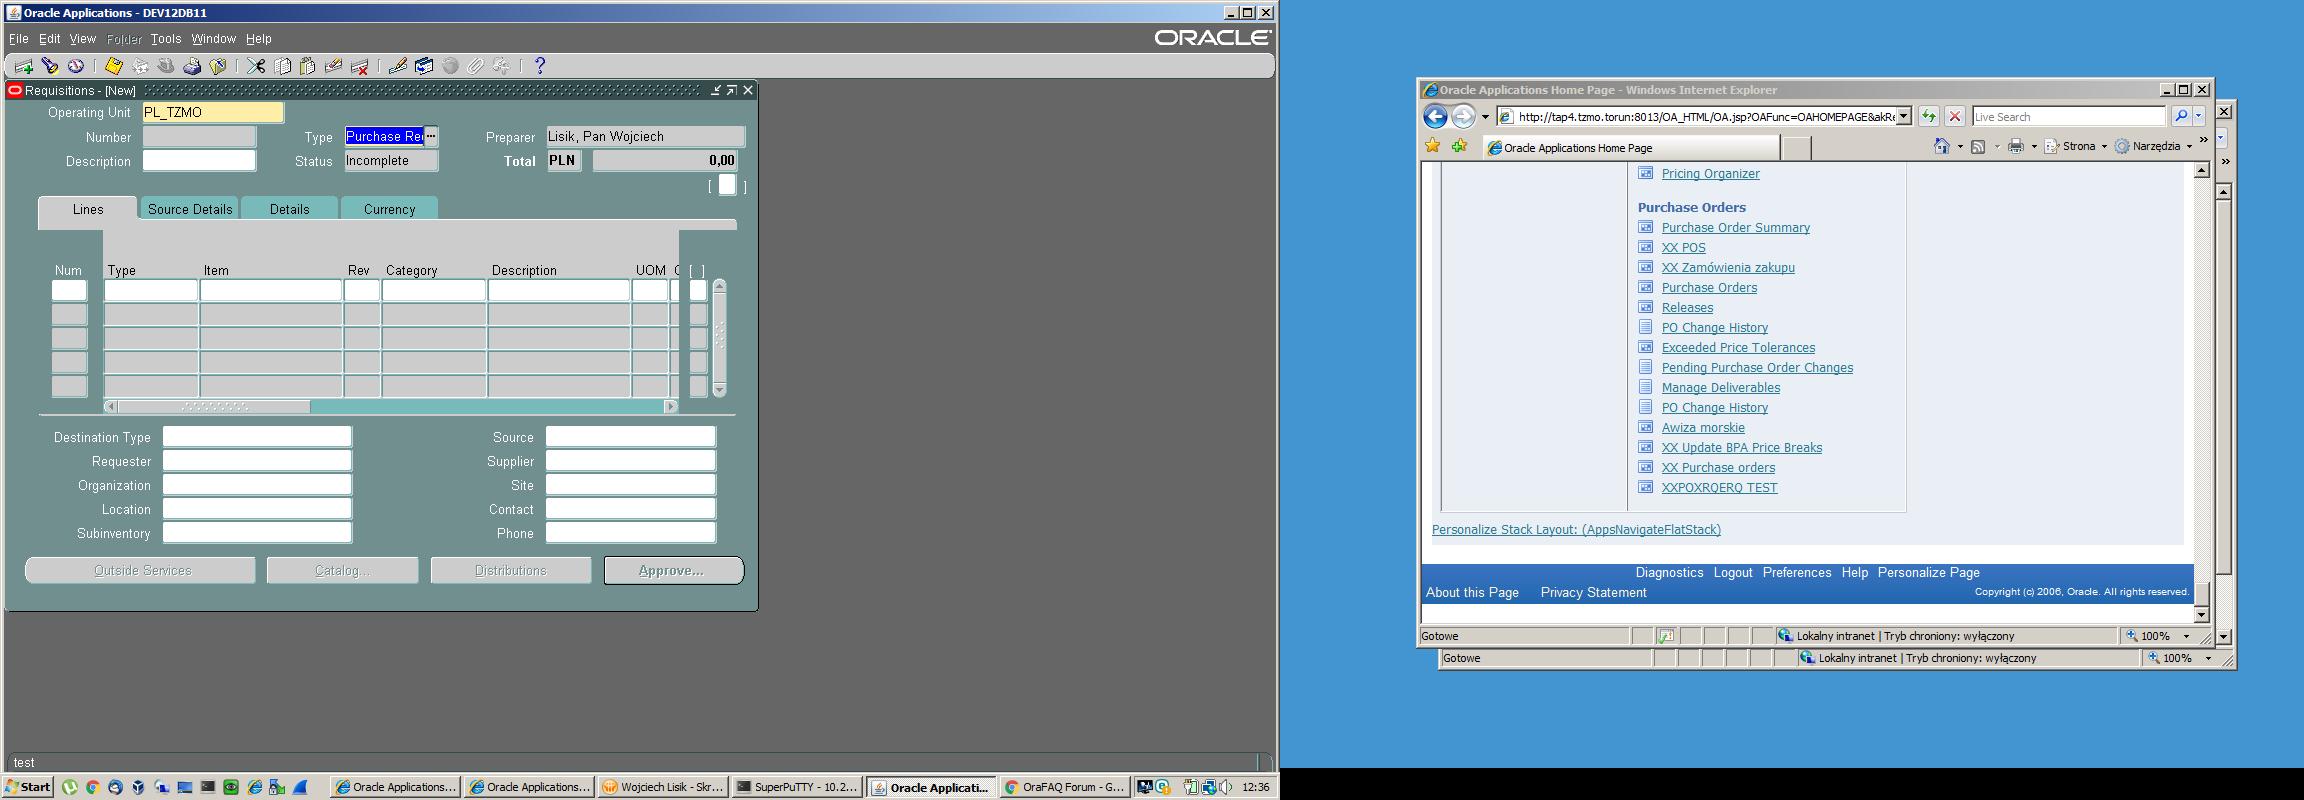Open the Narzędzia menu dropdown in IE
This screenshot has height=800, width=2304.
coord(2189,146)
